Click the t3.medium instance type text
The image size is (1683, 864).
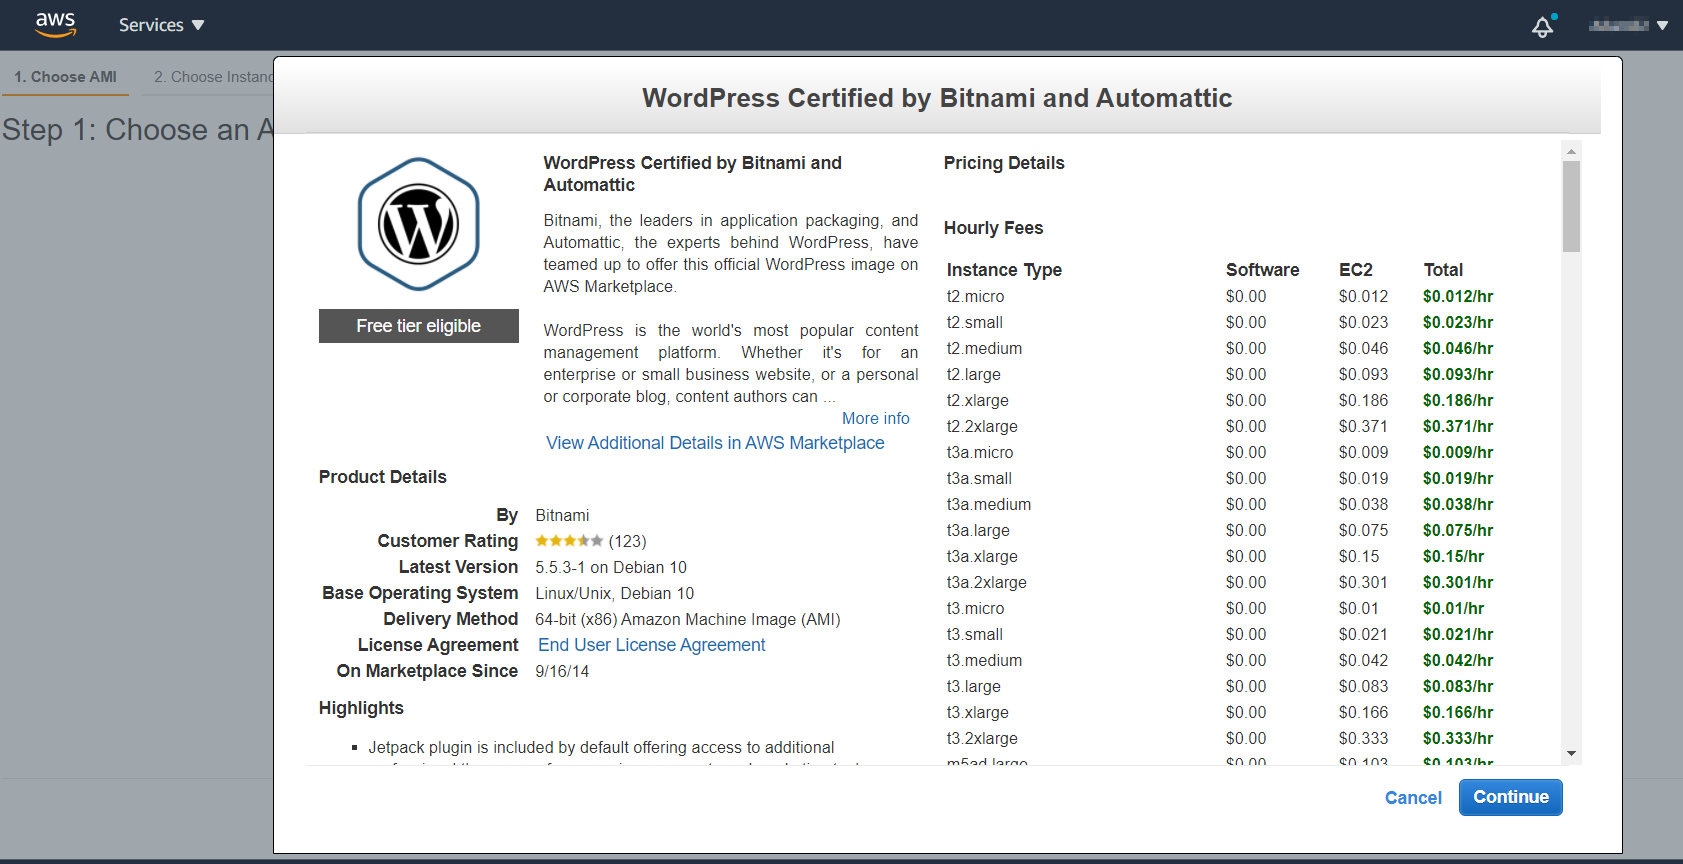984,660
